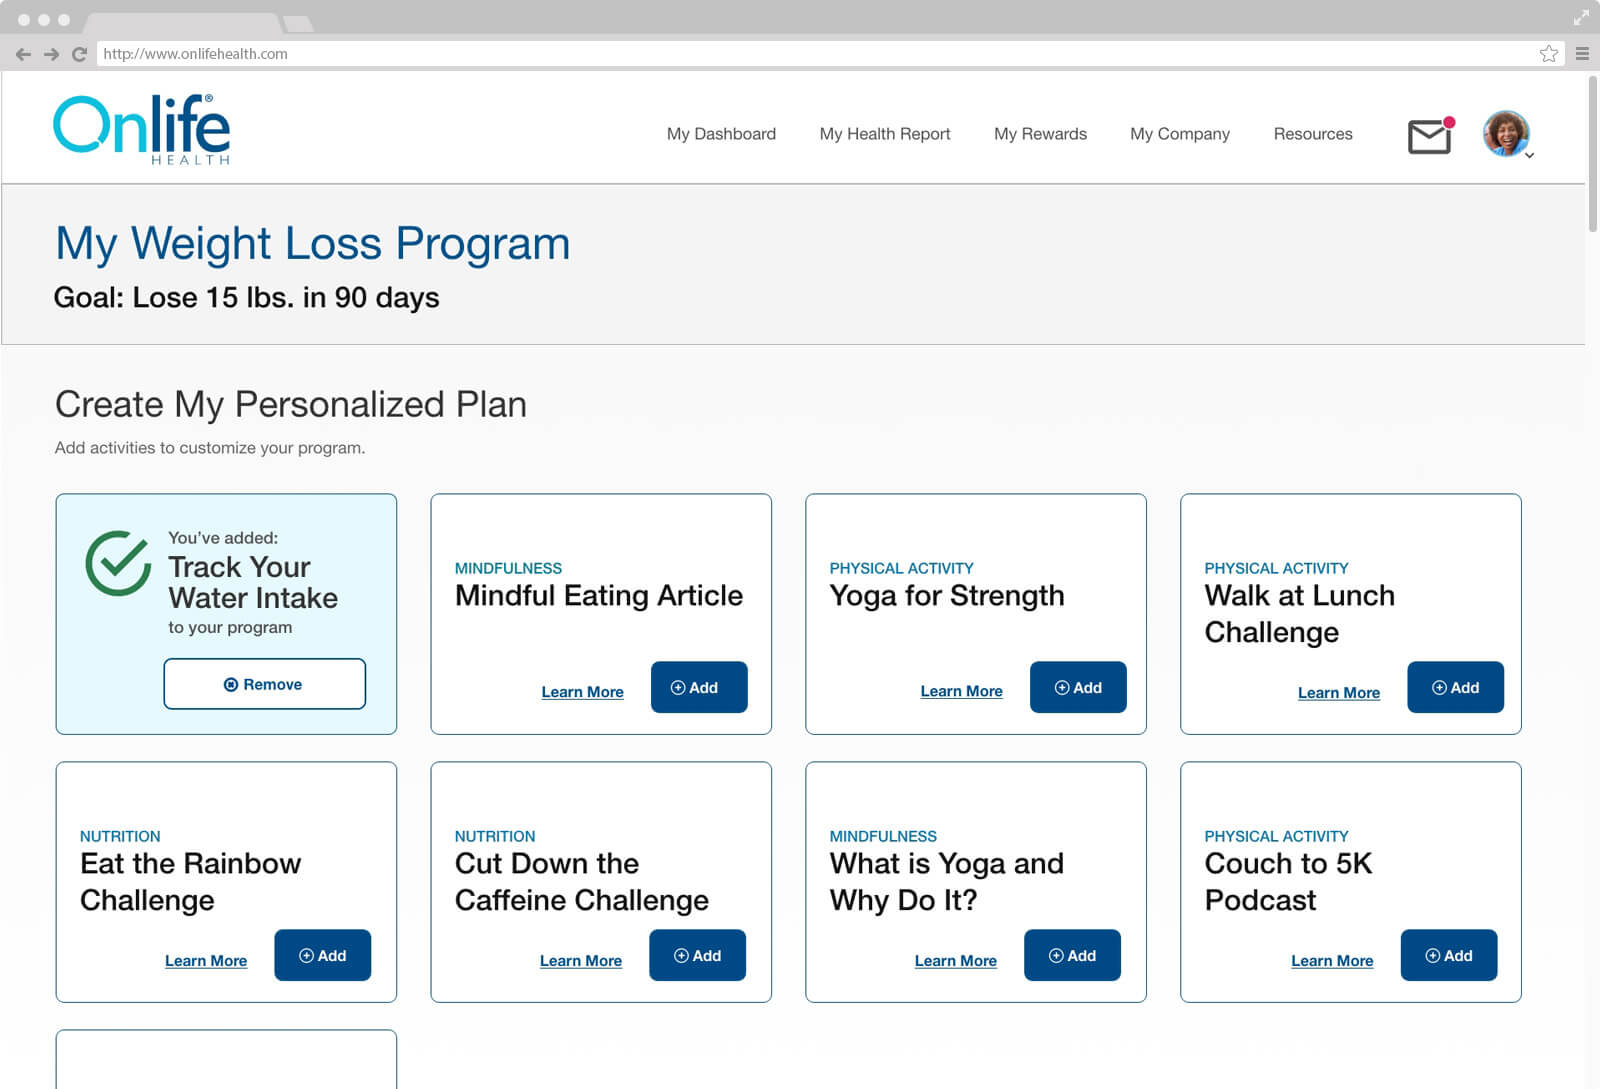Expand the profile dropdown chevron
This screenshot has width=1600, height=1089.
tap(1529, 156)
